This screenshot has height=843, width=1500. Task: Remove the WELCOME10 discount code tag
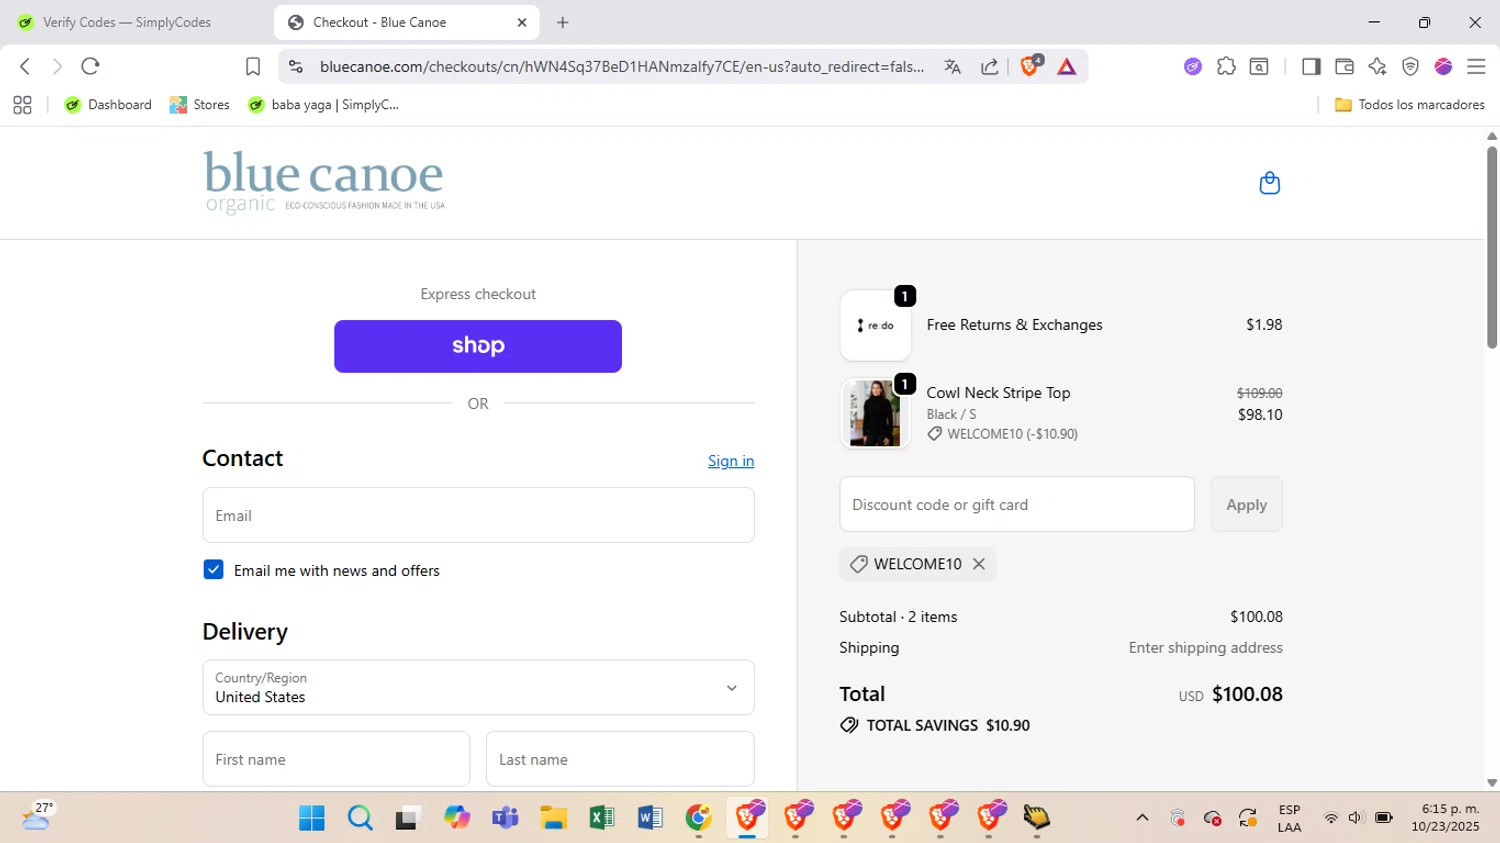pos(979,564)
